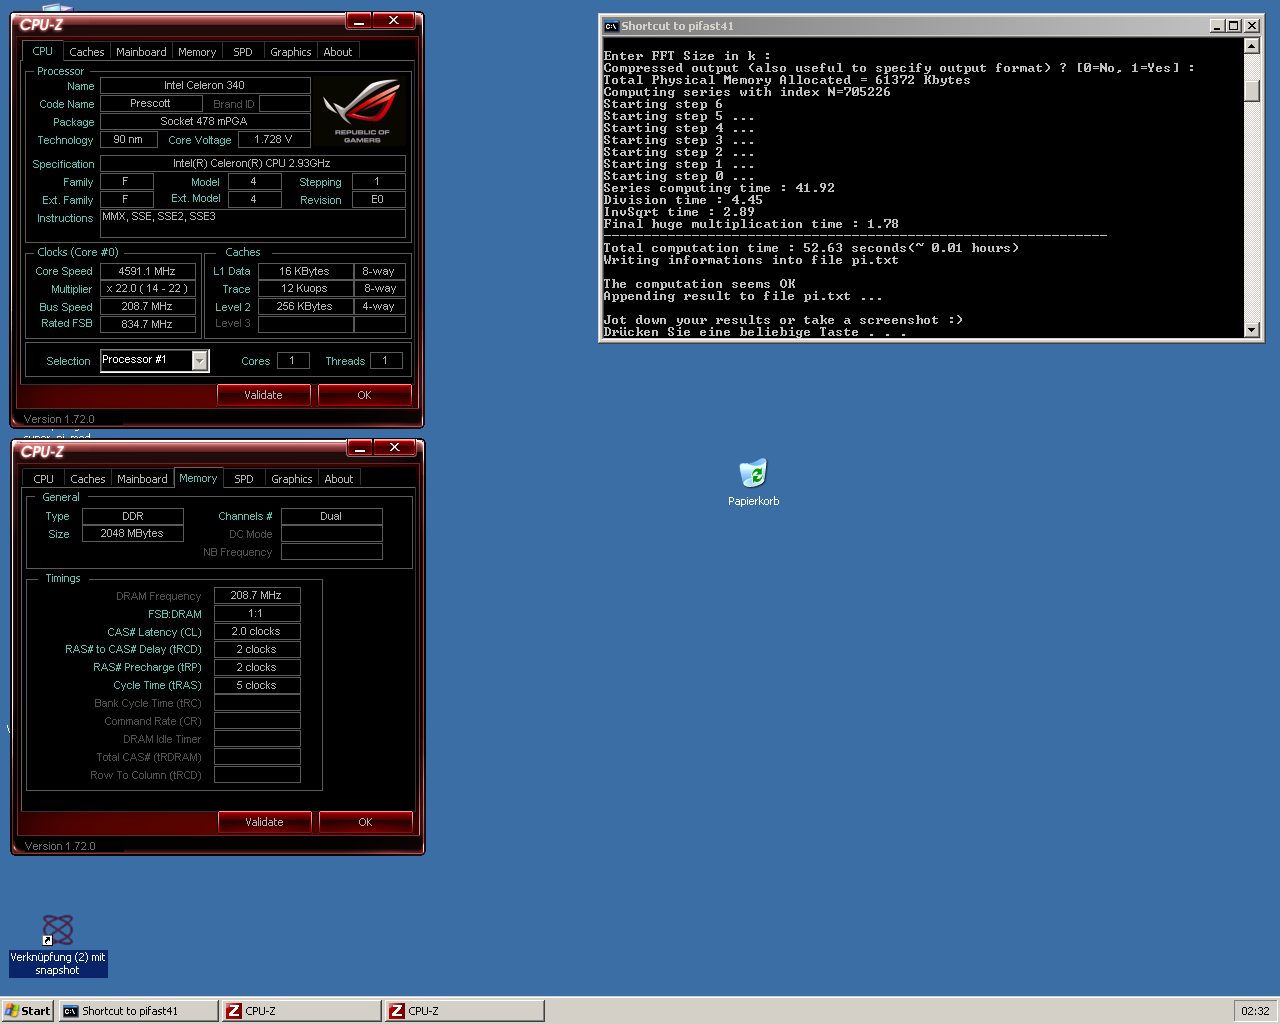Image resolution: width=1280 pixels, height=1024 pixels.
Task: Click the Code Name value Prescott
Action: (150, 104)
